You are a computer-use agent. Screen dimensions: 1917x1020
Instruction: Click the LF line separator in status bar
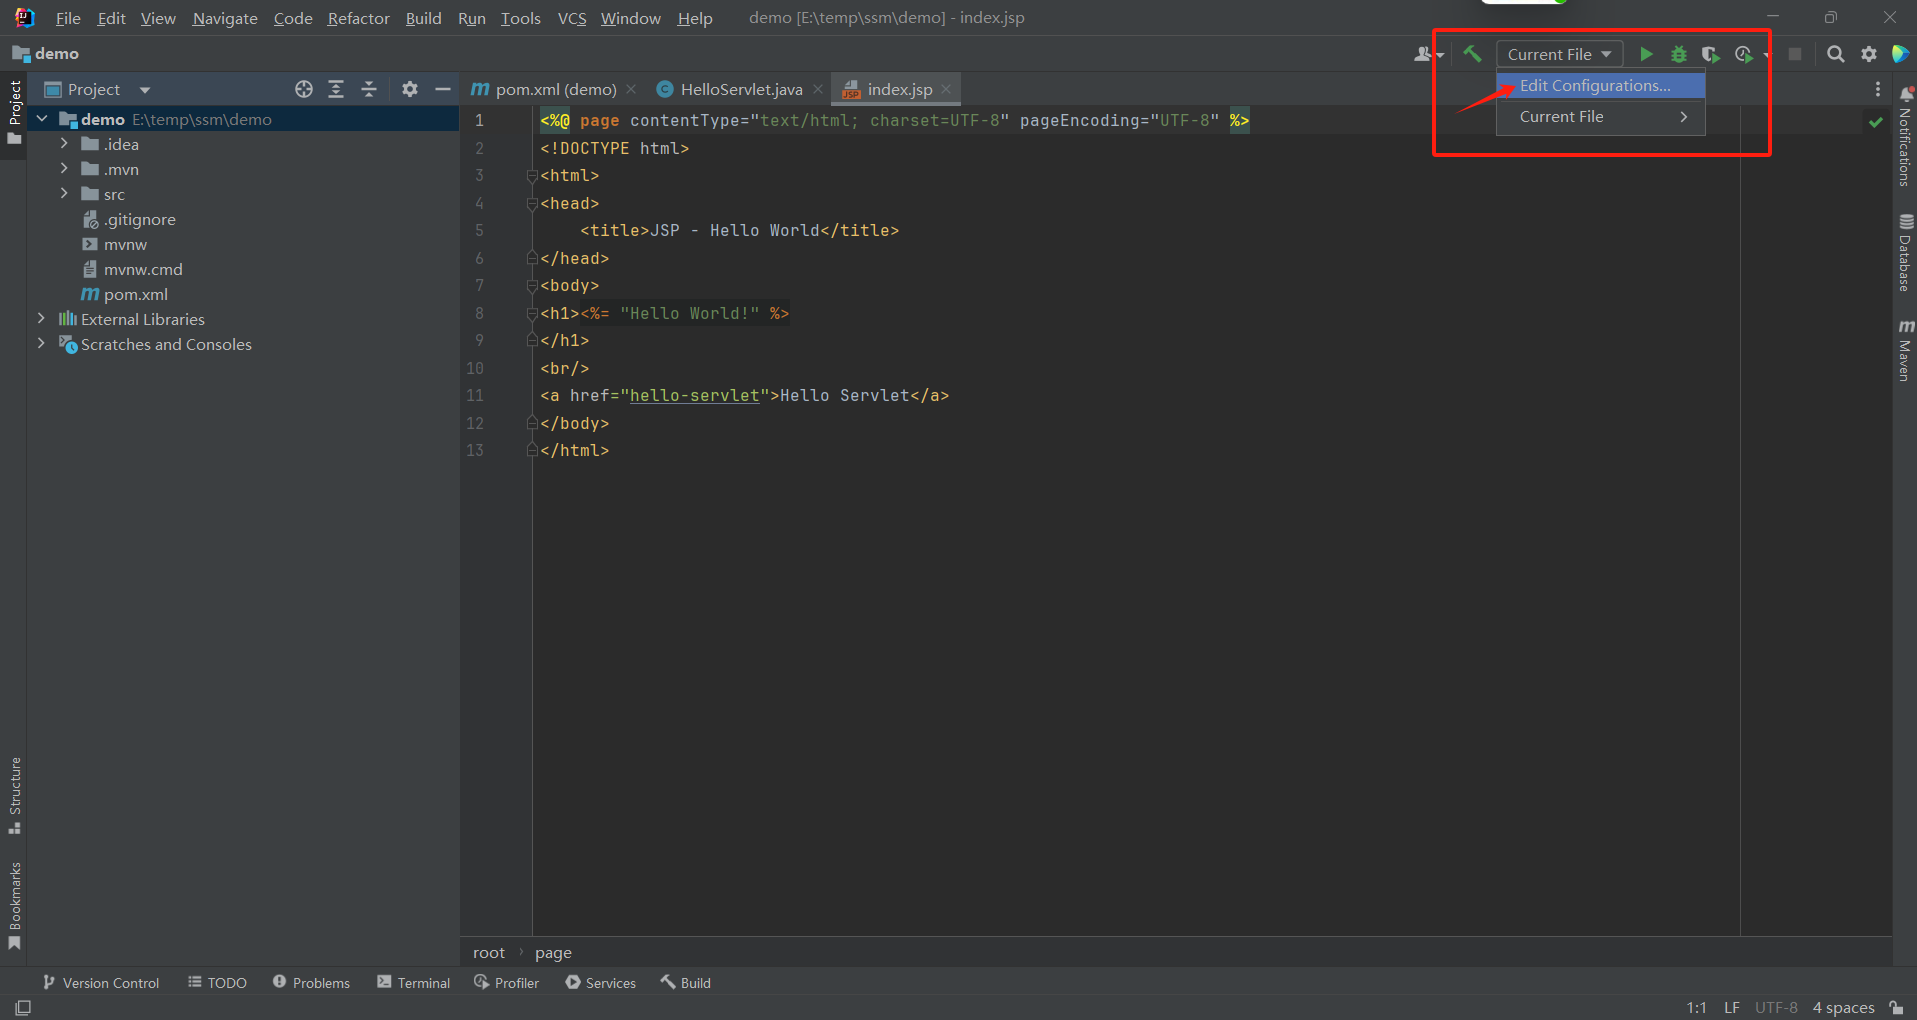pyautogui.click(x=1732, y=1007)
